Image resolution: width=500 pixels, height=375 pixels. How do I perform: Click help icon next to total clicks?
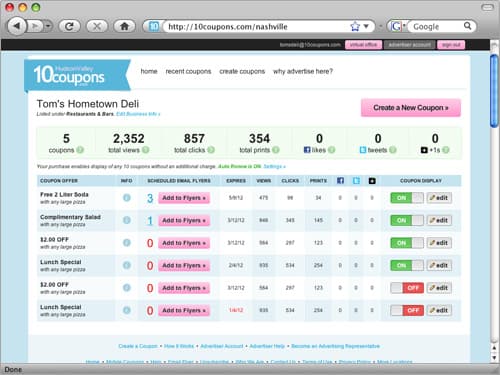pyautogui.click(x=211, y=150)
